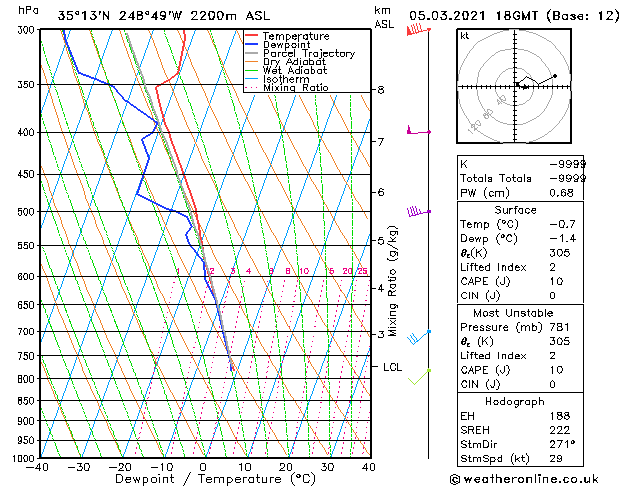Click the red Temperature line sample in legend

point(252,36)
